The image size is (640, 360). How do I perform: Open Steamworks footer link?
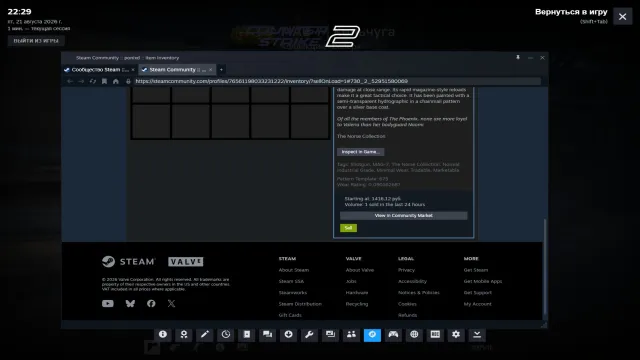point(293,293)
